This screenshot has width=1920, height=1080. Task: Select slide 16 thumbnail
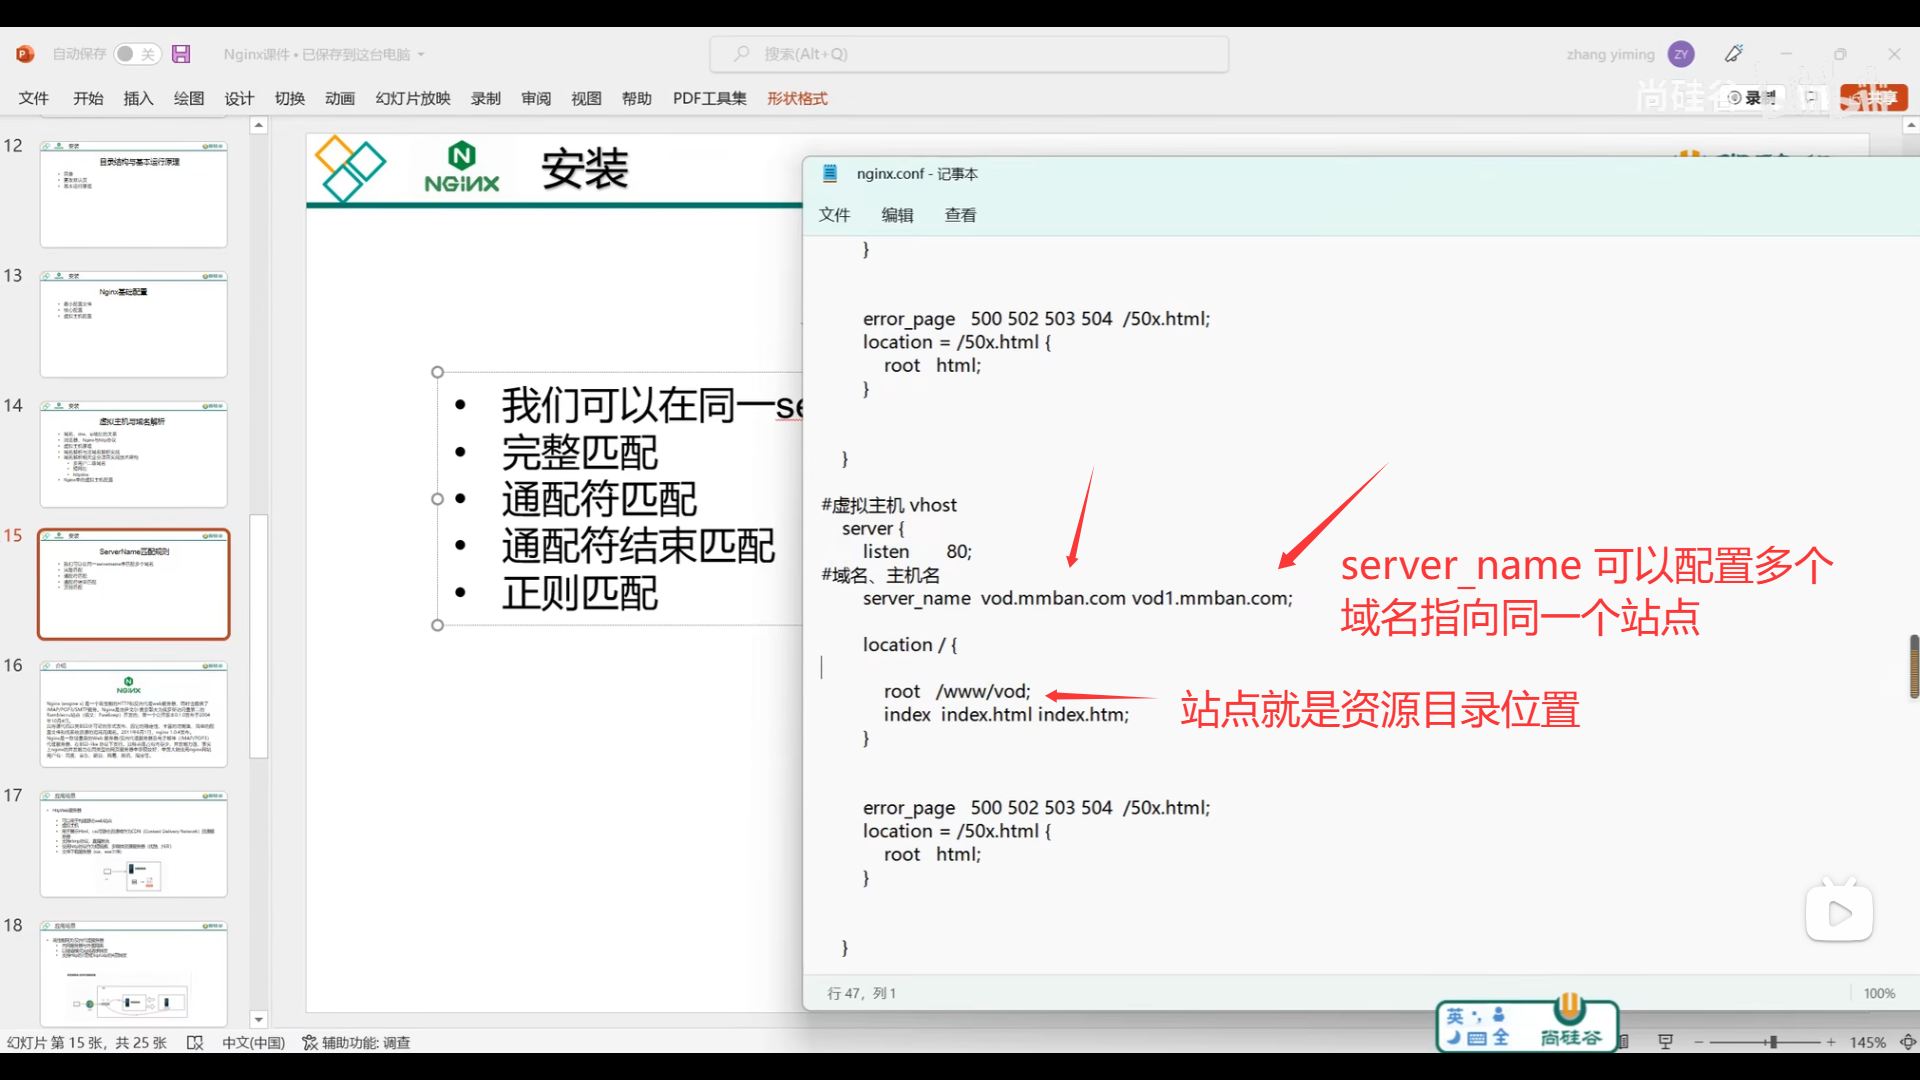coord(134,714)
